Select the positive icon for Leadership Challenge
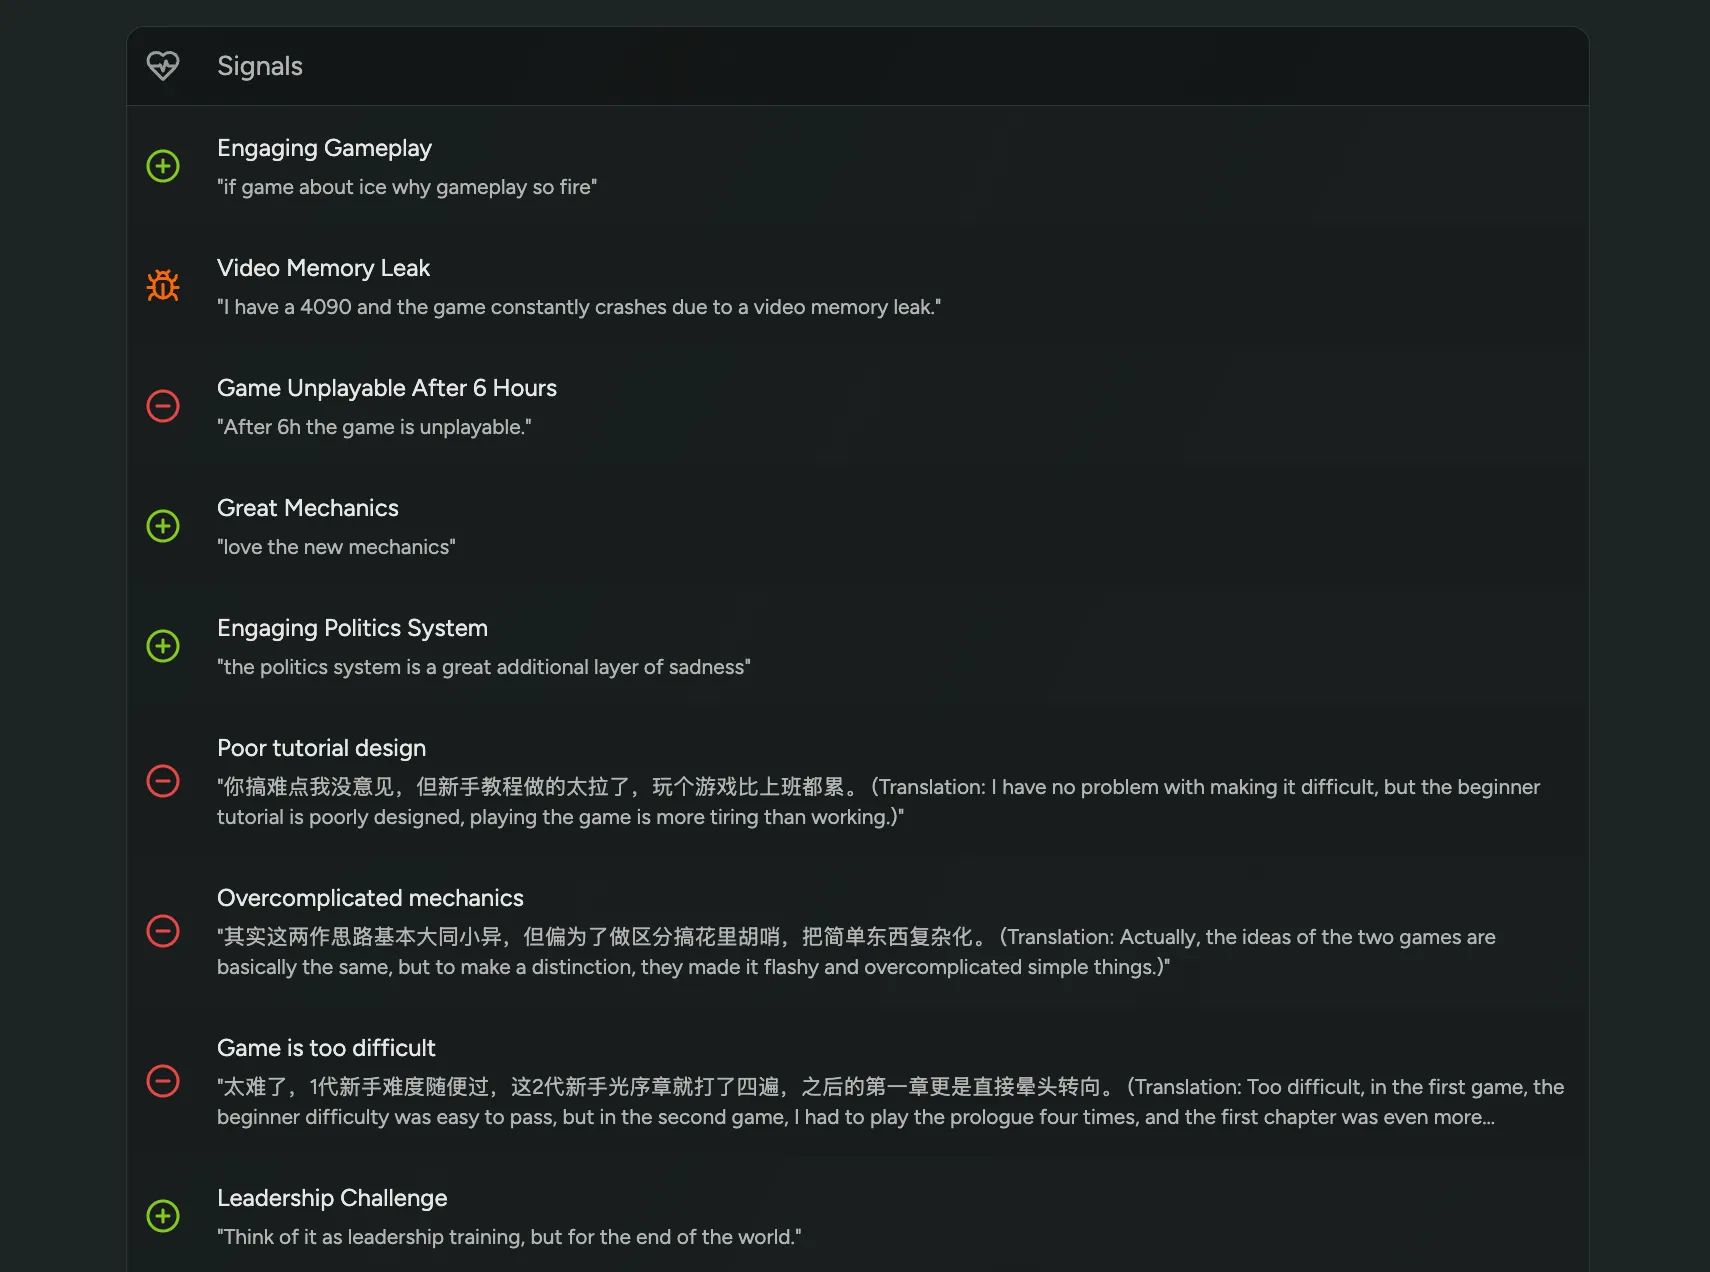 click(163, 1216)
